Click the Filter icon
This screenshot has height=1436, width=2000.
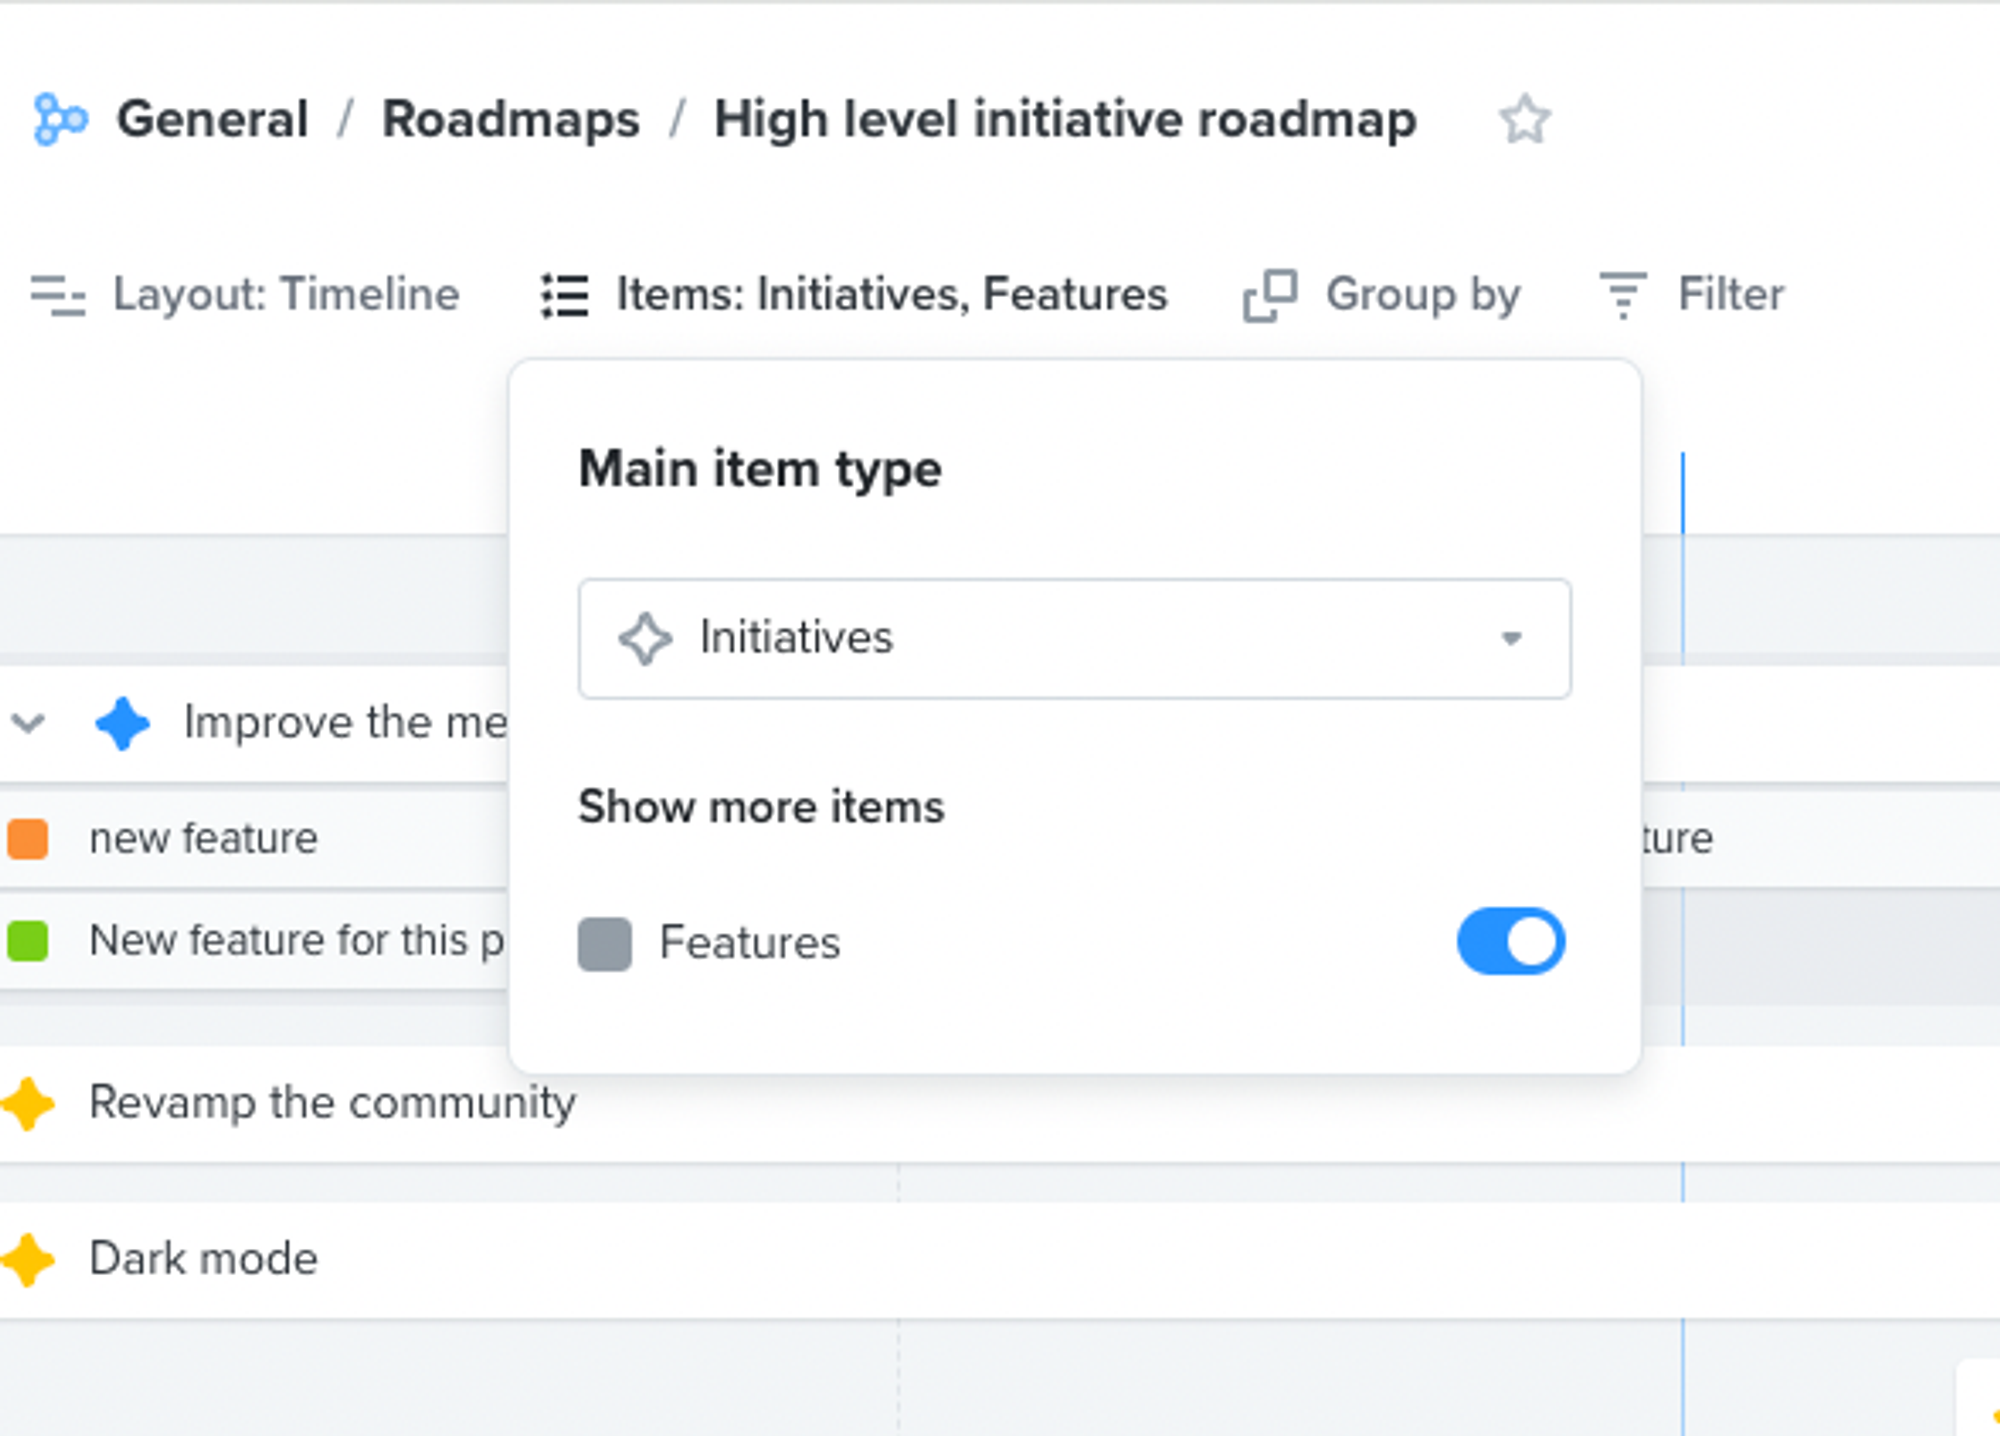pyautogui.click(x=1620, y=294)
